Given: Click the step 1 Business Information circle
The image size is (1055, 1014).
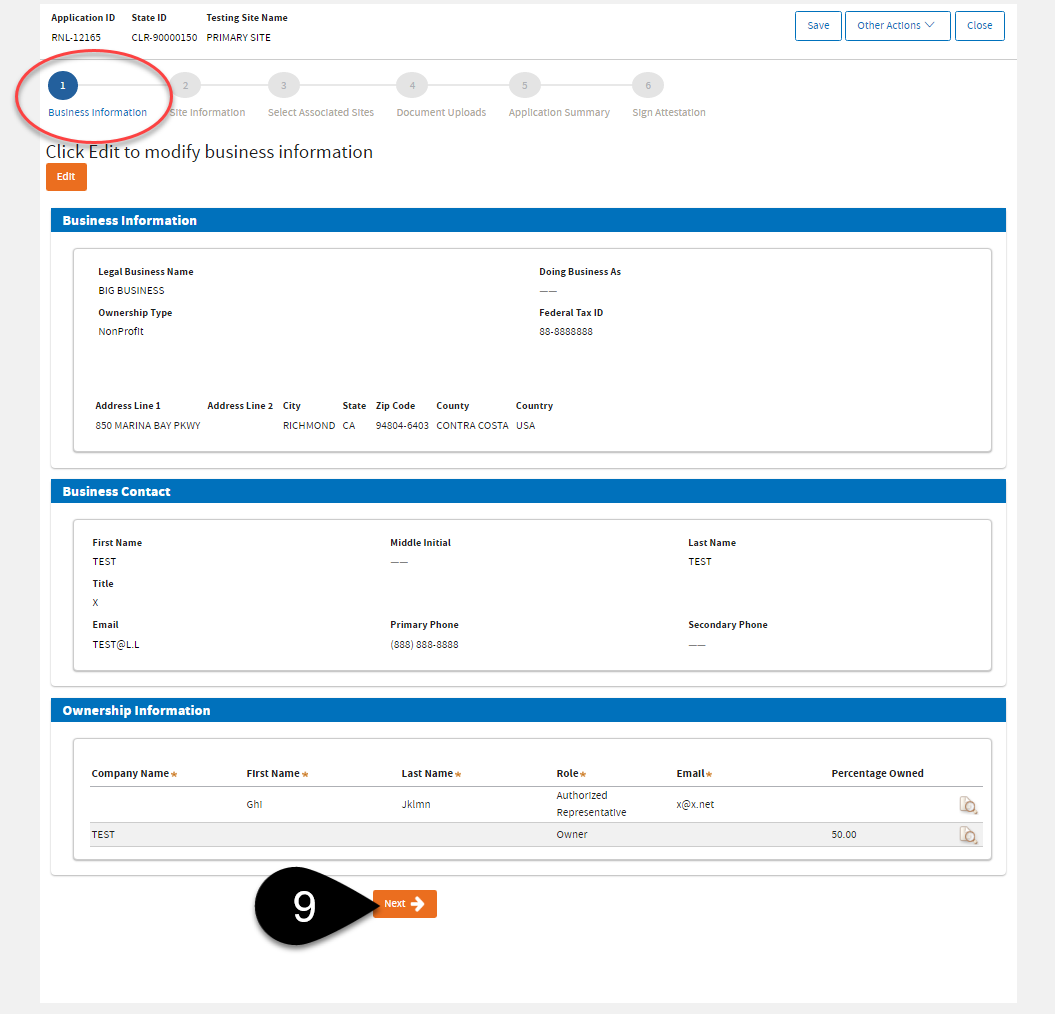Looking at the screenshot, I should point(62,85).
